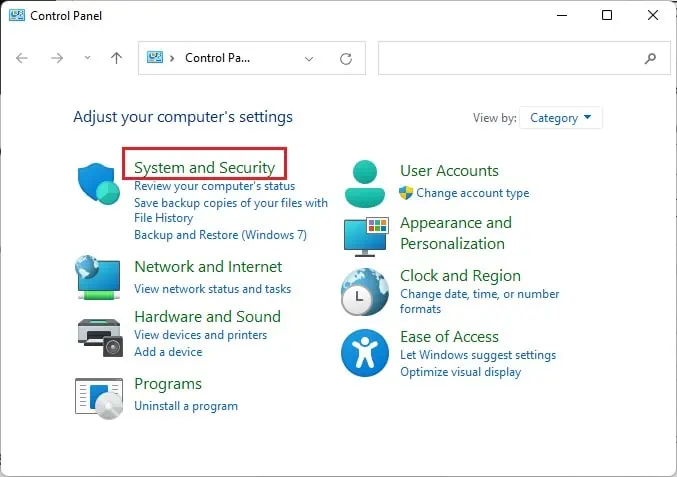Click Add a device link
The height and width of the screenshot is (477, 677).
(168, 352)
